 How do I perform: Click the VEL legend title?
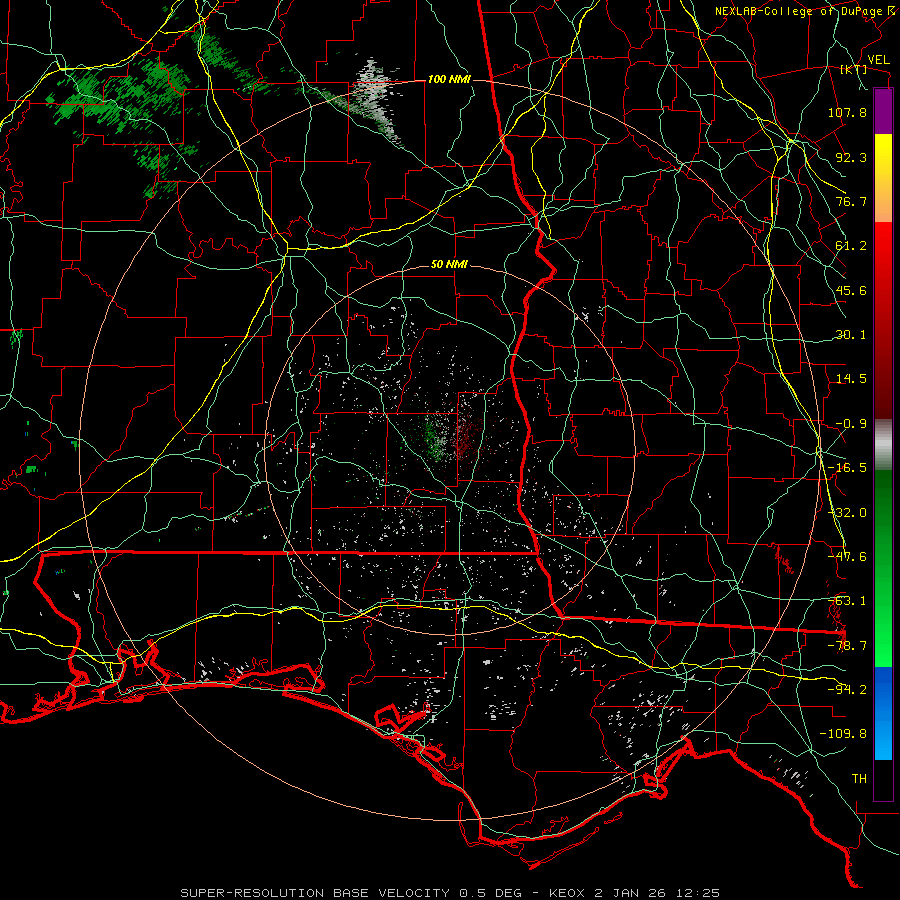[x=879, y=60]
